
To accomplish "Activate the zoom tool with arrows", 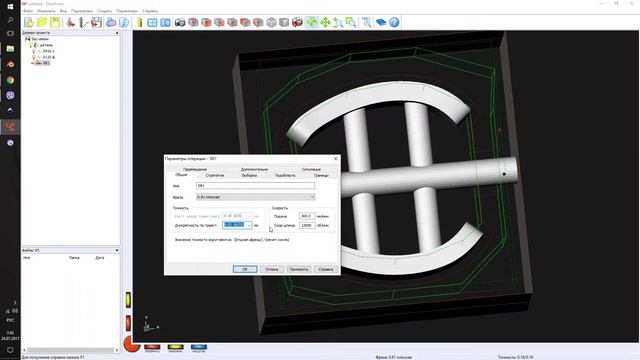I will pyautogui.click(x=338, y=22).
